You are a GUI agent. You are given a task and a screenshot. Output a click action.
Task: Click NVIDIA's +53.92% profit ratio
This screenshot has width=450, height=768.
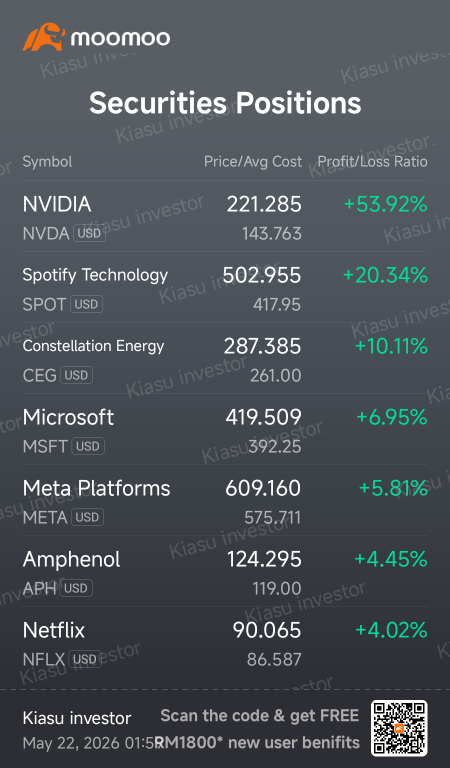[386, 204]
